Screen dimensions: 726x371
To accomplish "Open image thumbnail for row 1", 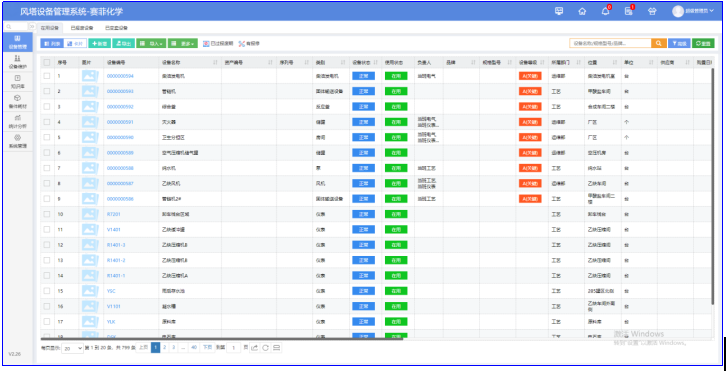I will (x=90, y=76).
